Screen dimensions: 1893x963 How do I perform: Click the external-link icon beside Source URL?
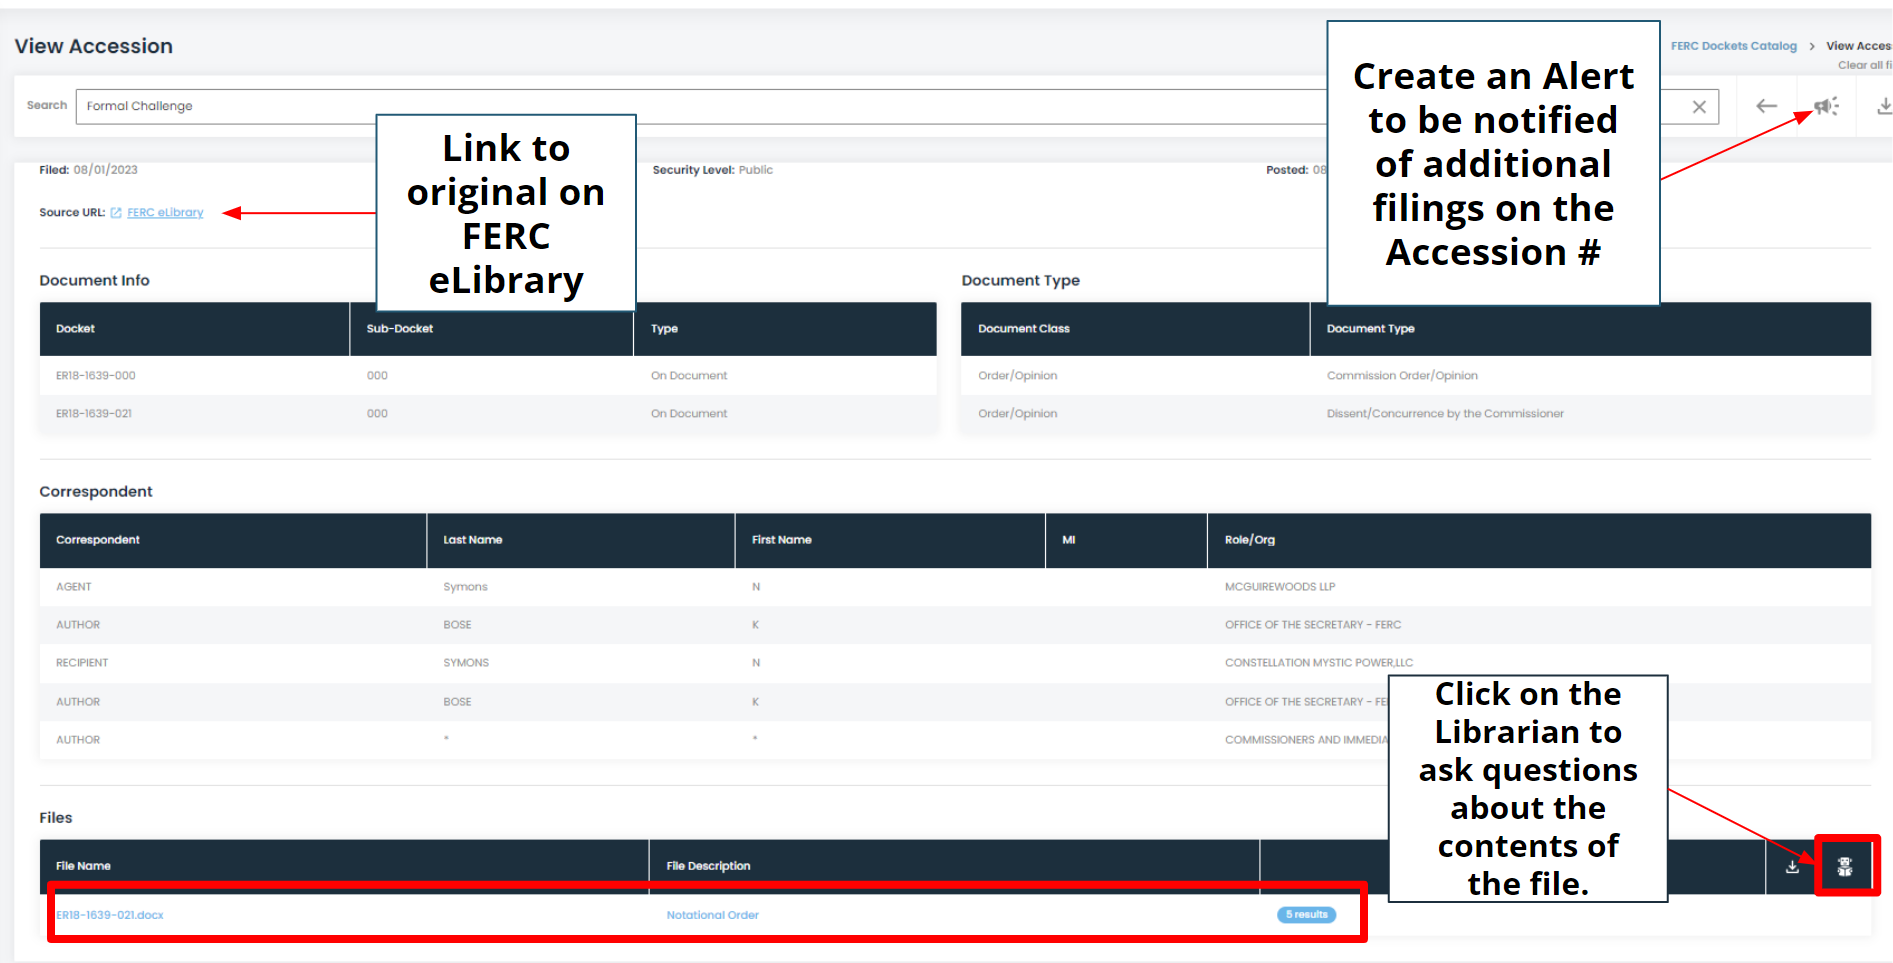[116, 213]
